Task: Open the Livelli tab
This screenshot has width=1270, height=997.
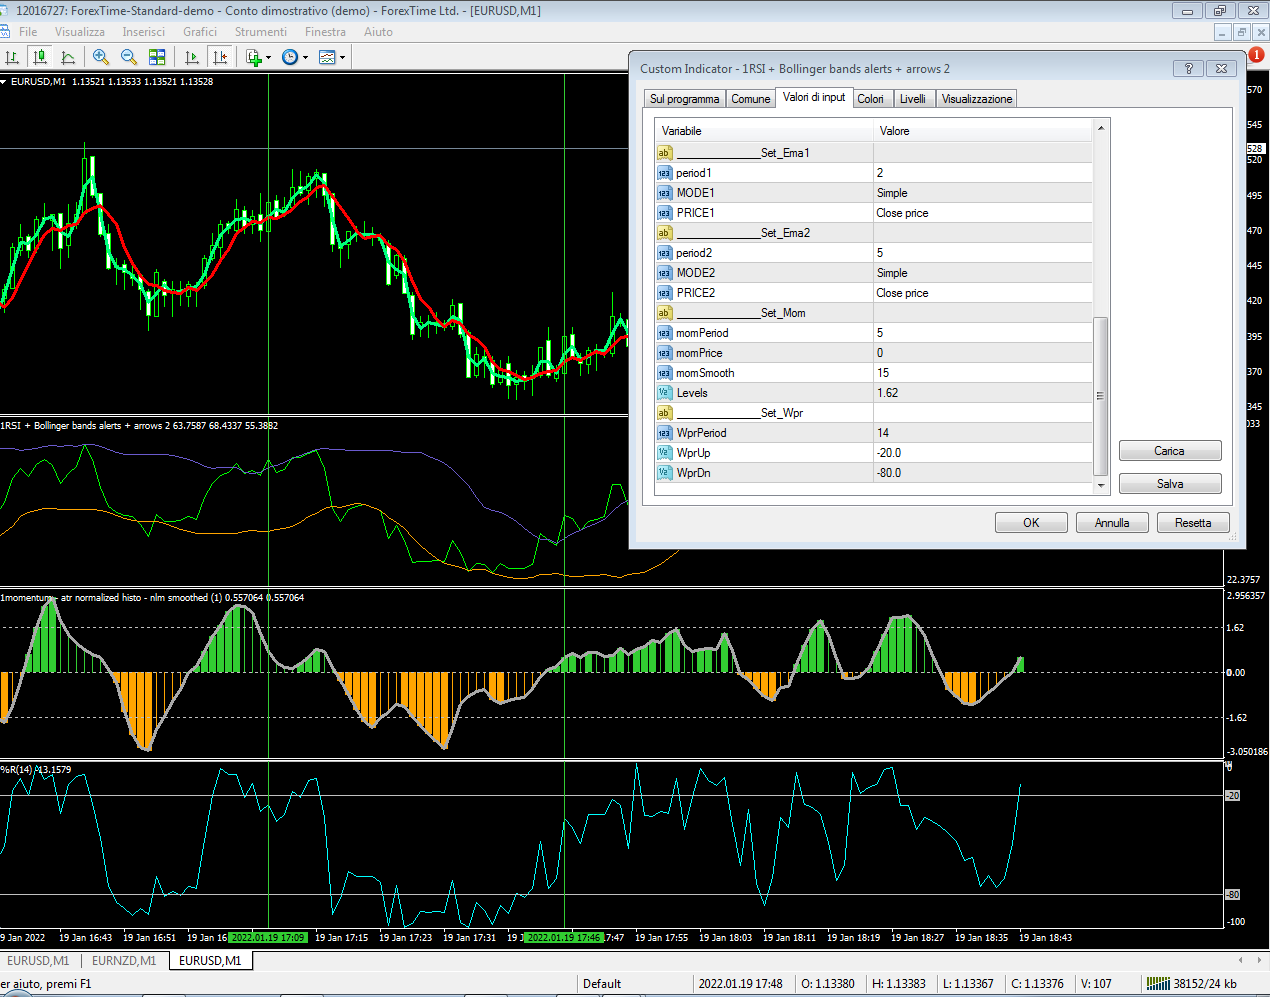Action: tap(912, 99)
